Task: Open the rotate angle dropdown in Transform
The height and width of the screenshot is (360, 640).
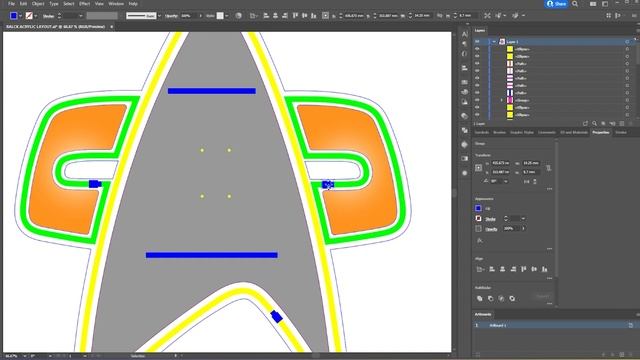Action: (506, 181)
